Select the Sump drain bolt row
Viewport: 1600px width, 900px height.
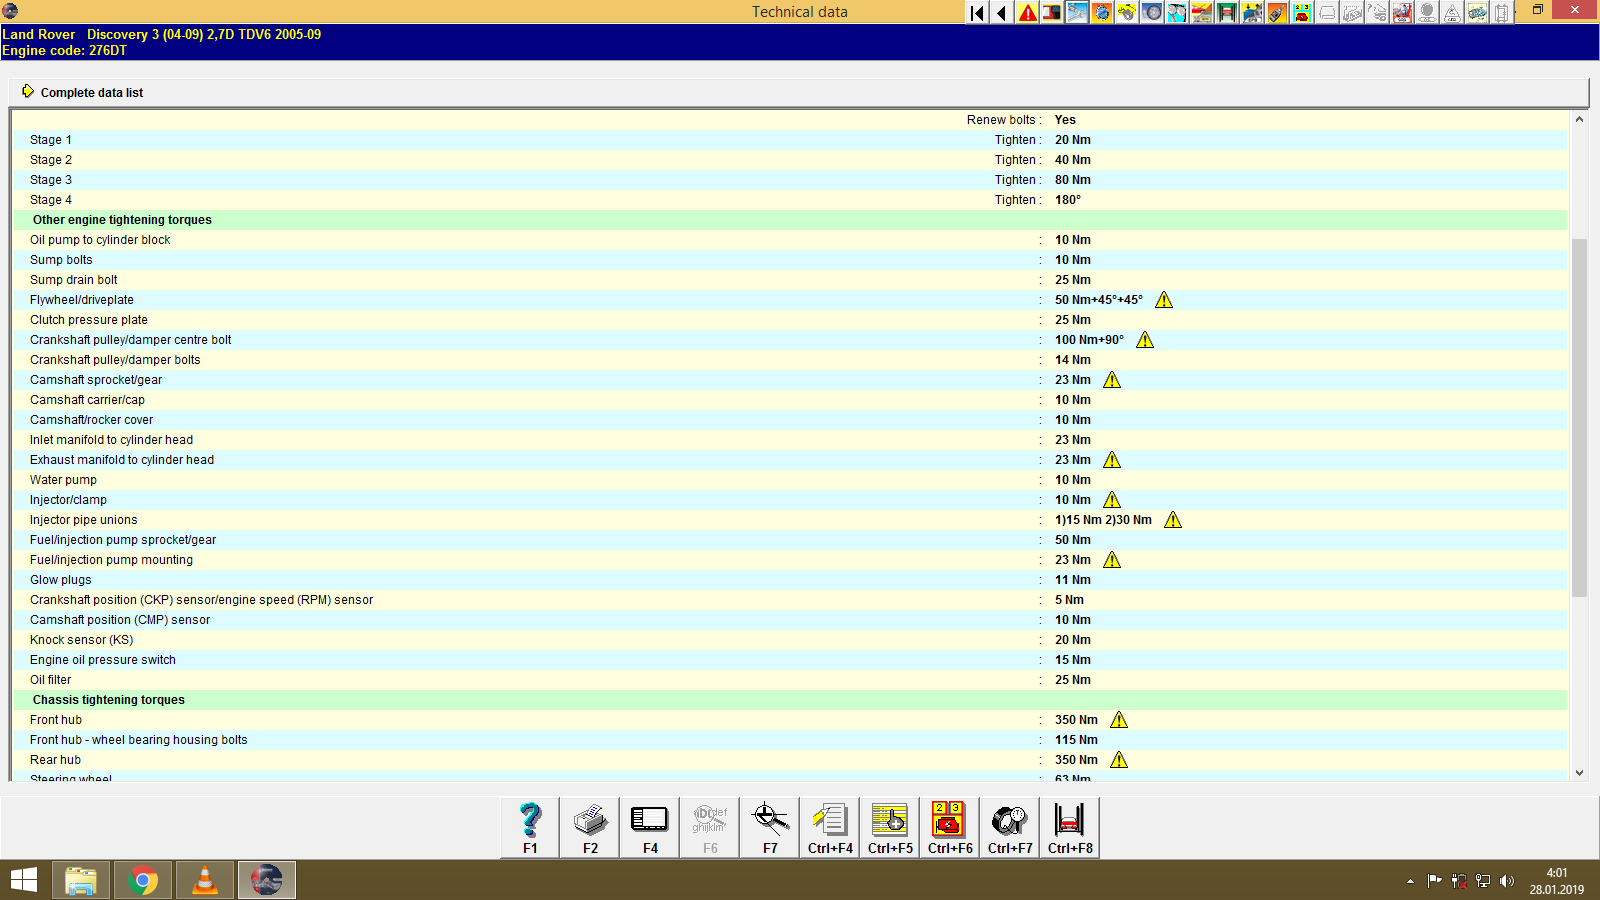tap(790, 280)
